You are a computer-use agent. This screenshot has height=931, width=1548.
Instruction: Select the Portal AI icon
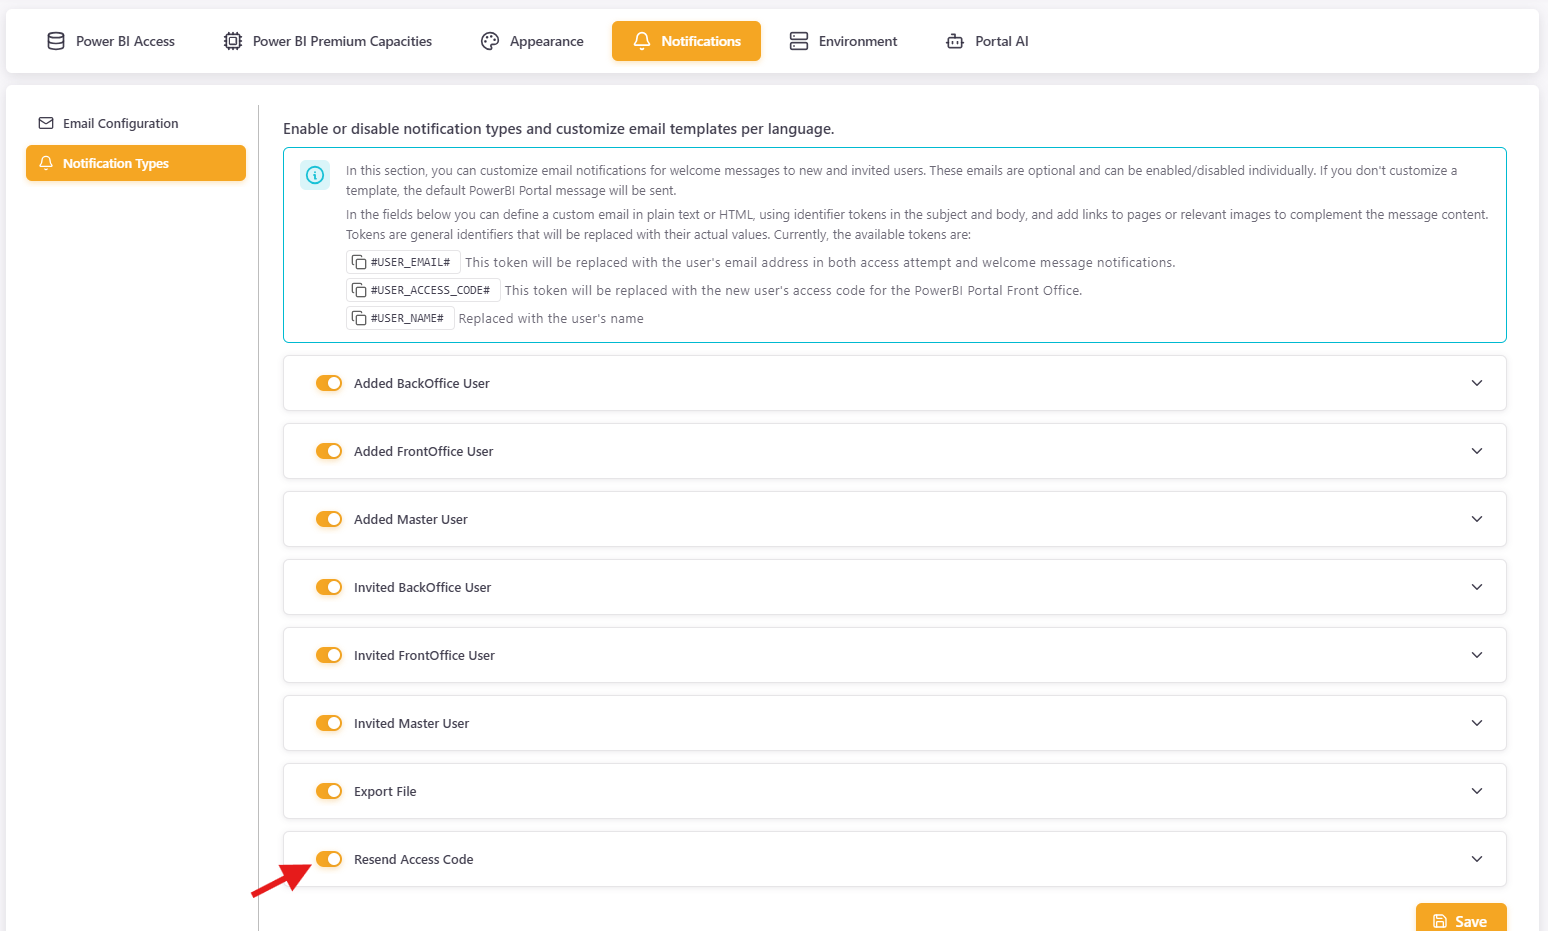tap(953, 41)
